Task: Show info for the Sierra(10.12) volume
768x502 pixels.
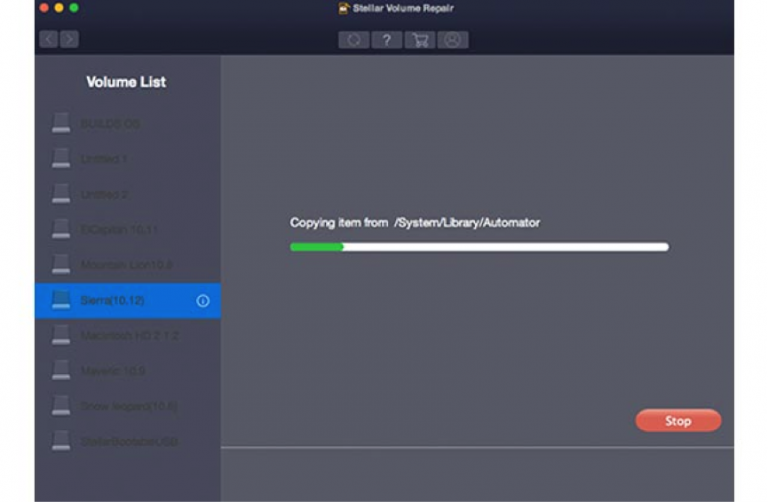Action: [x=203, y=301]
